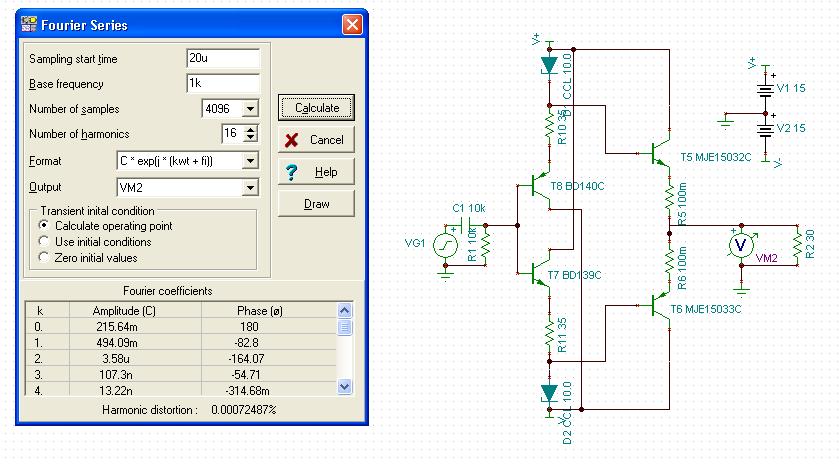Click the harmonic distortion value 0.00072487%

[243, 410]
